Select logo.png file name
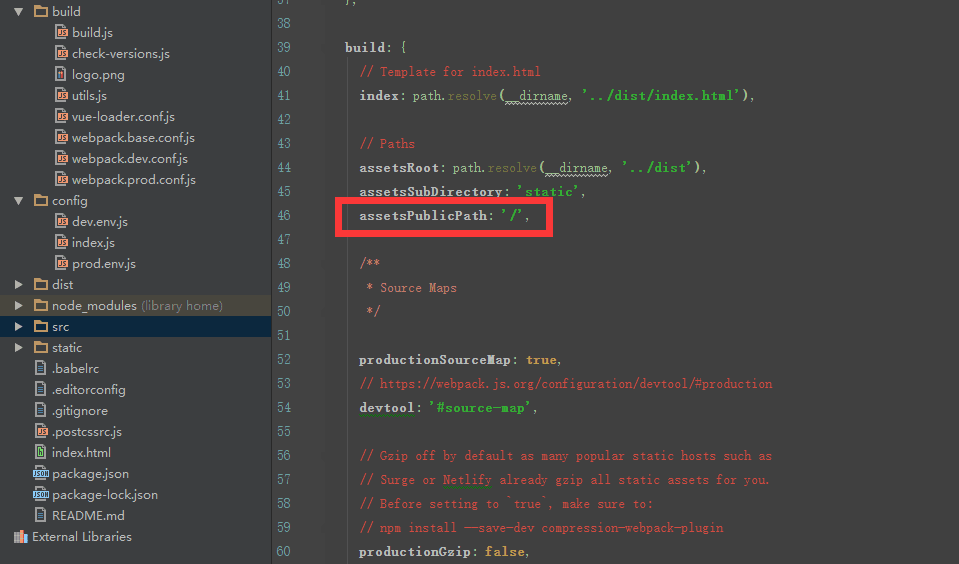Viewport: 959px width, 564px height. [x=98, y=75]
